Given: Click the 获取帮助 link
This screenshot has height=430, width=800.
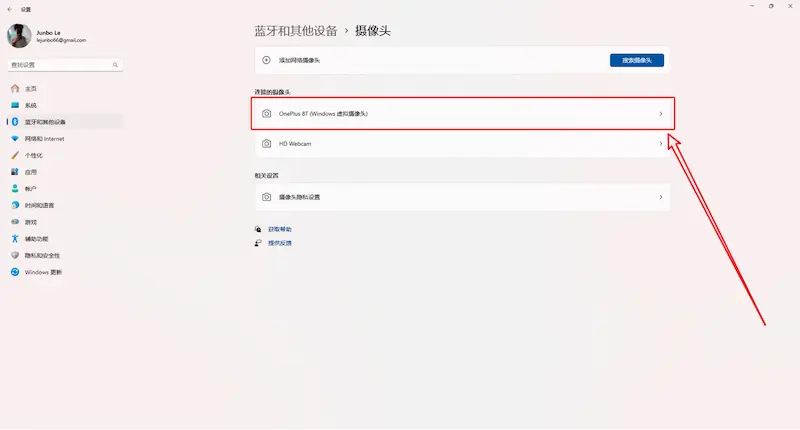Looking at the screenshot, I should (x=280, y=229).
